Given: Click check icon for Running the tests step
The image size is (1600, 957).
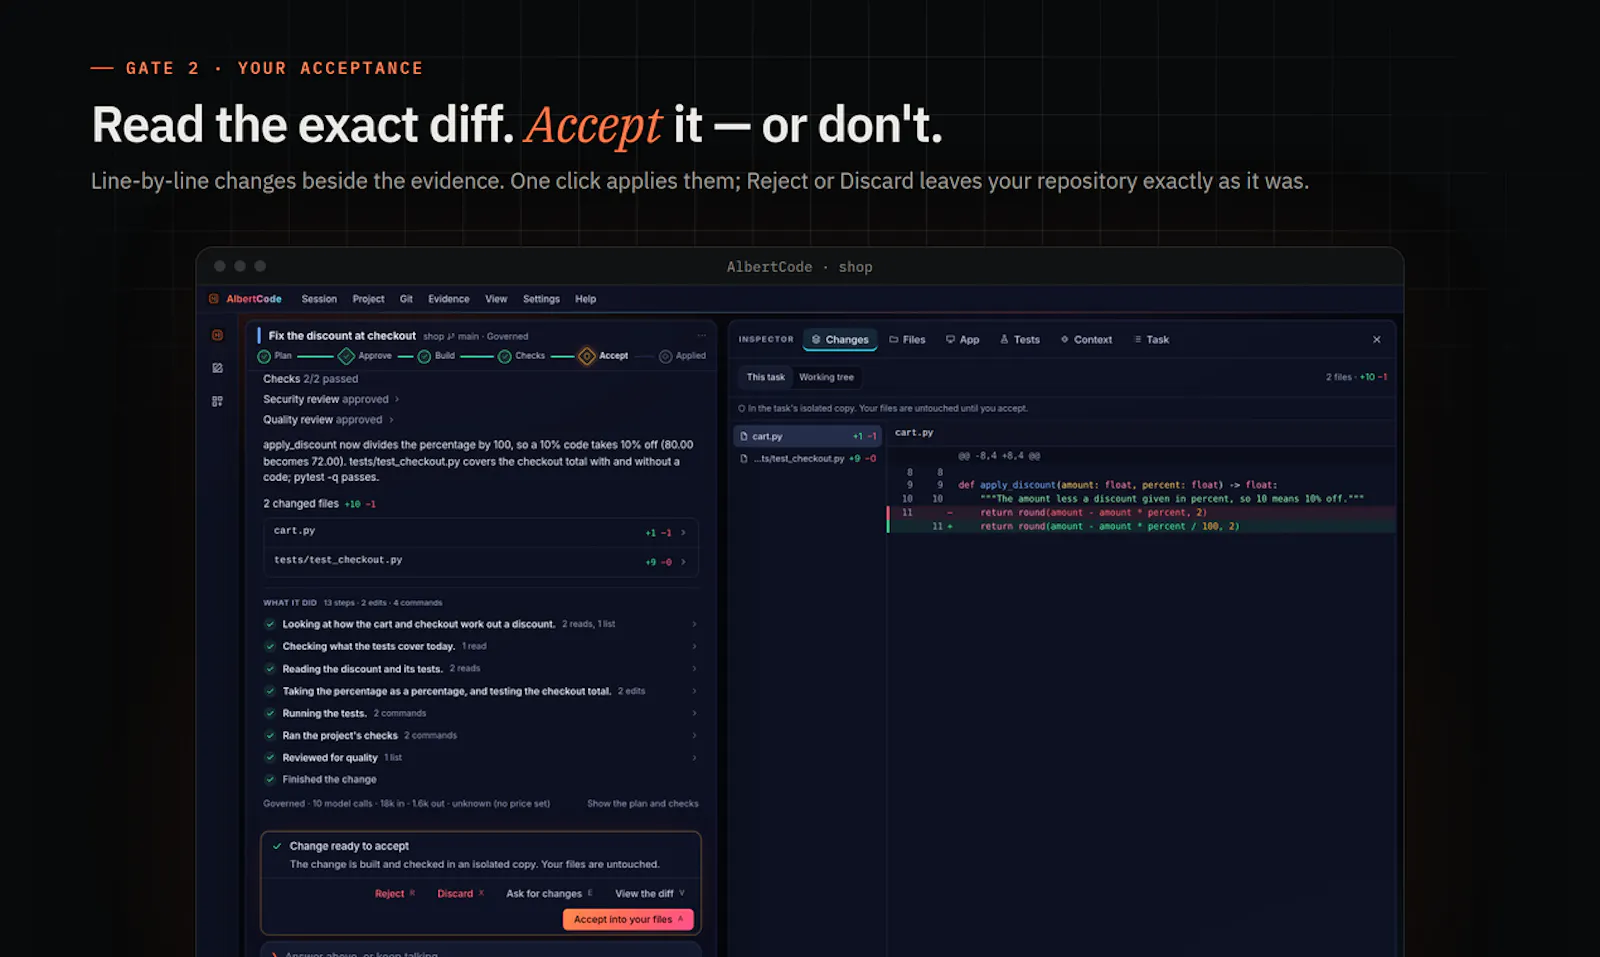Looking at the screenshot, I should 270,713.
